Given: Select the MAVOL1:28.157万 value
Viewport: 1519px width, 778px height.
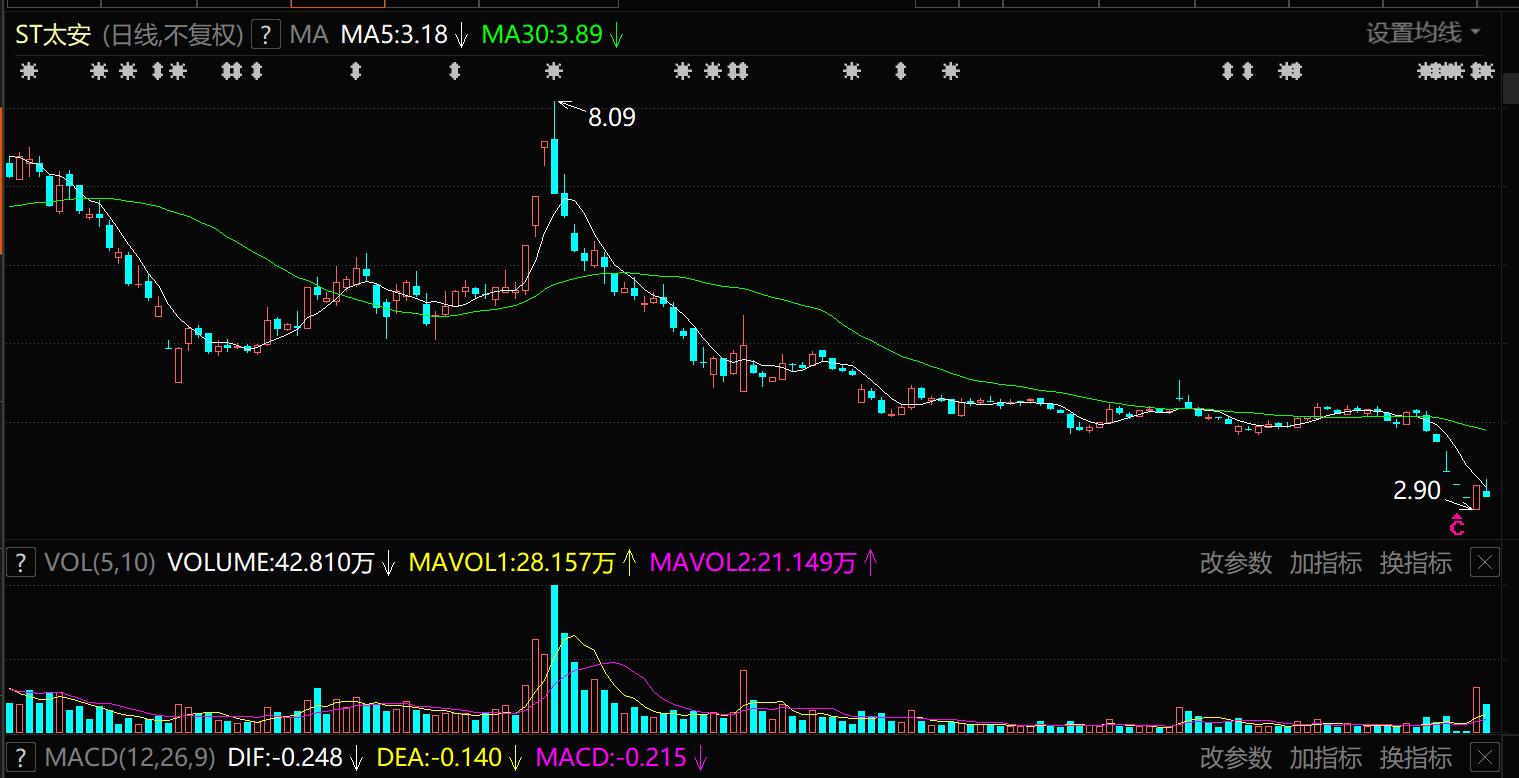Looking at the screenshot, I should pyautogui.click(x=512, y=563).
